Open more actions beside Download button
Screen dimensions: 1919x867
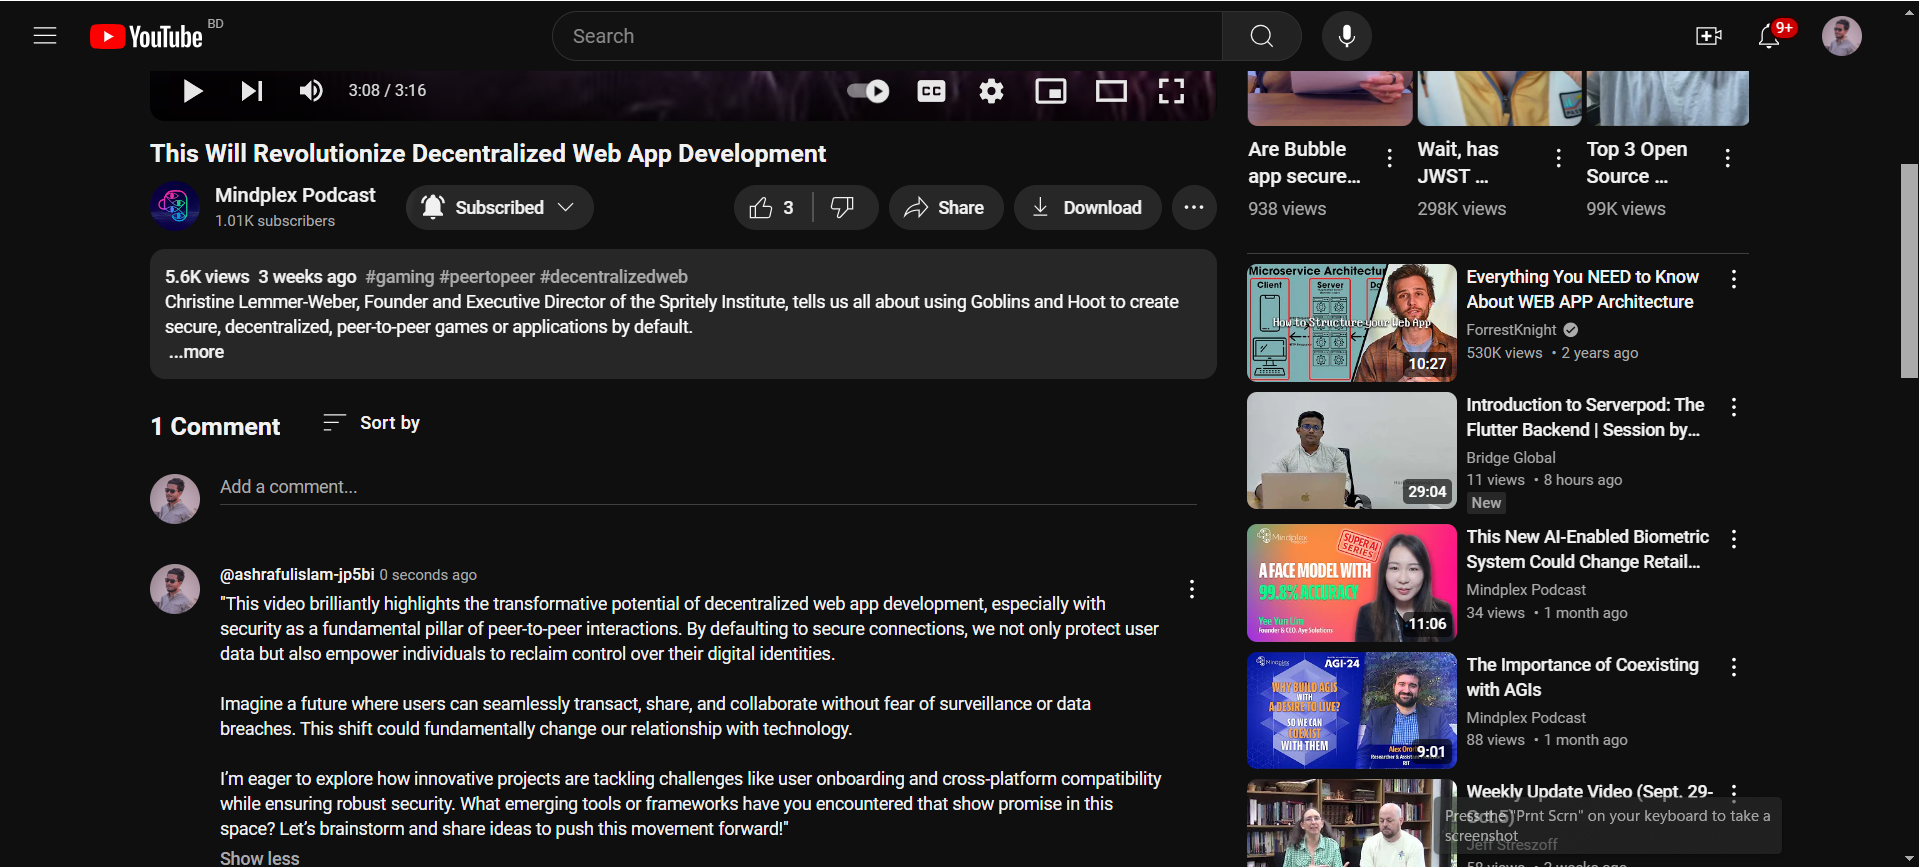[1194, 207]
